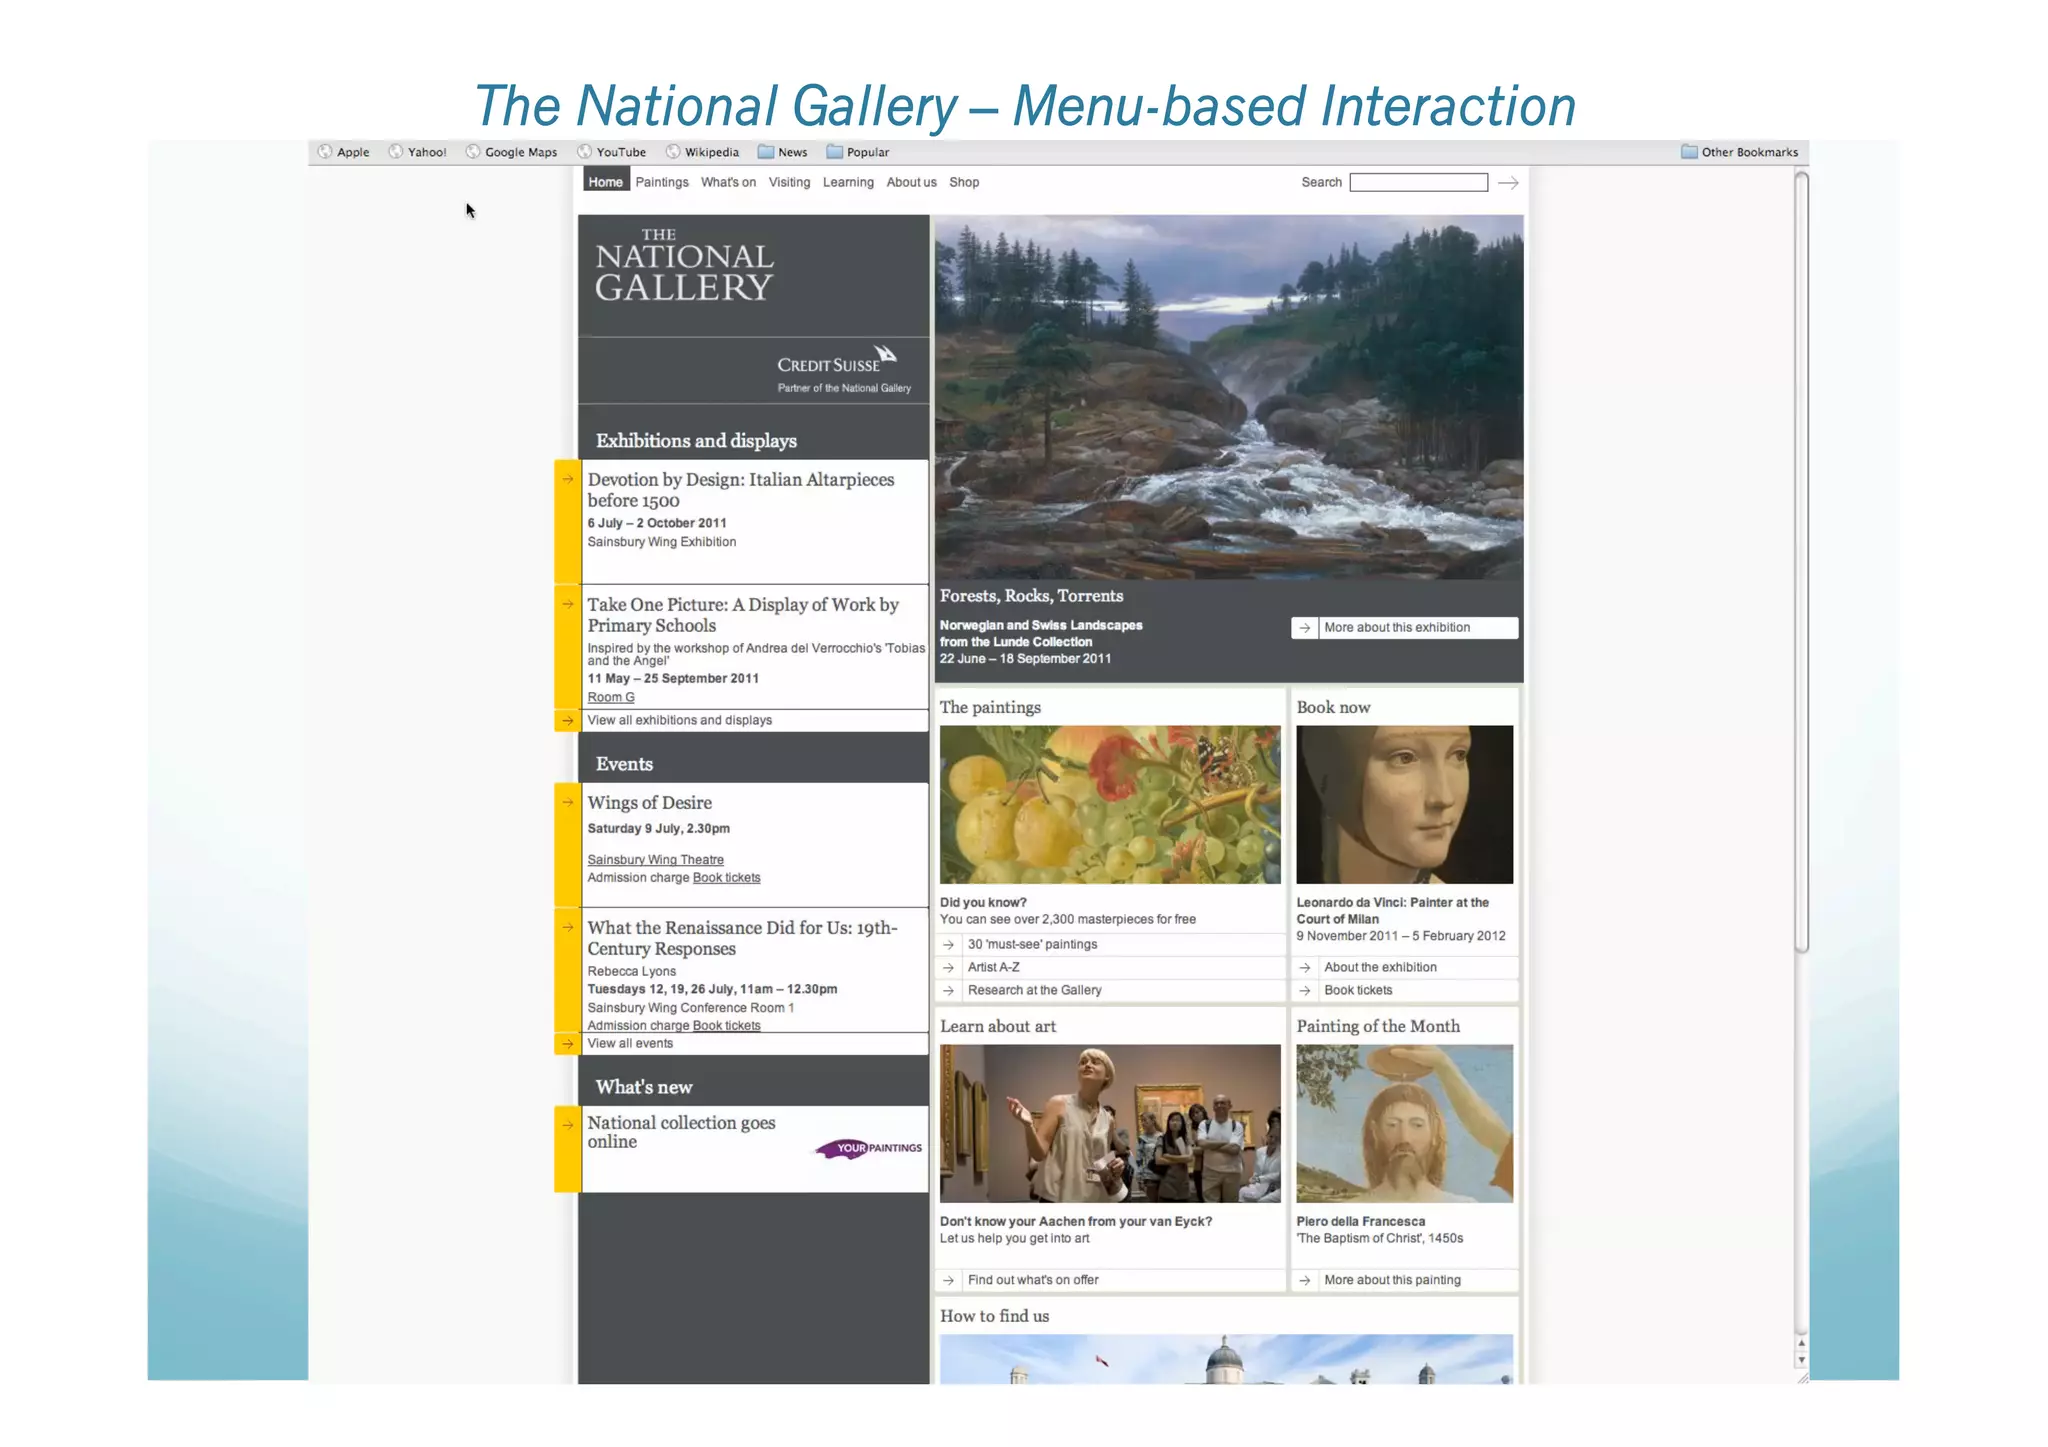Go to the Home tab
The height and width of the screenshot is (1447, 2048).
(x=606, y=181)
